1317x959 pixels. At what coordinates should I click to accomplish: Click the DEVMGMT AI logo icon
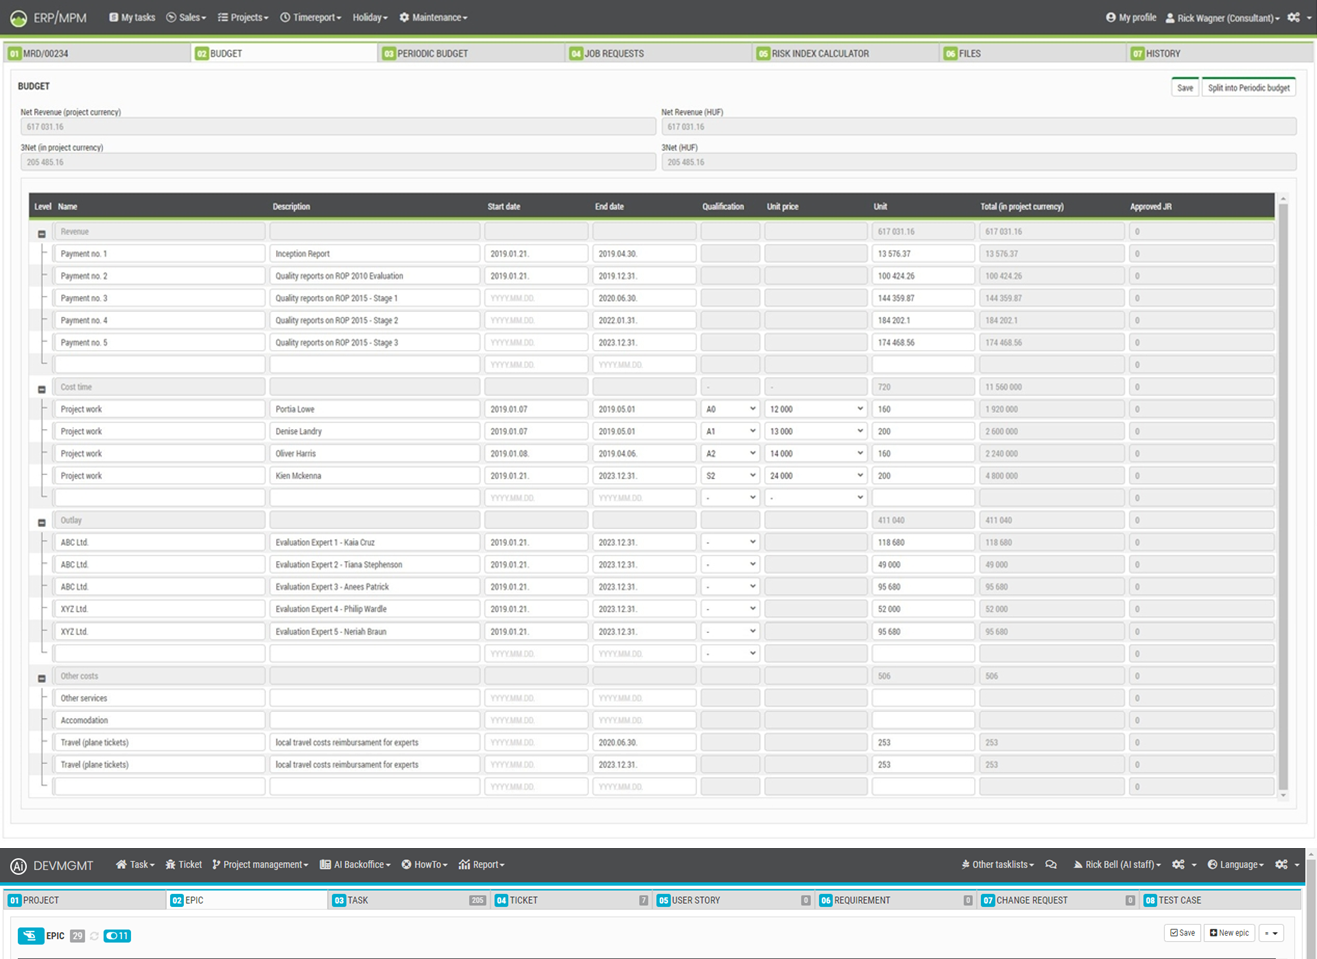[x=18, y=866]
